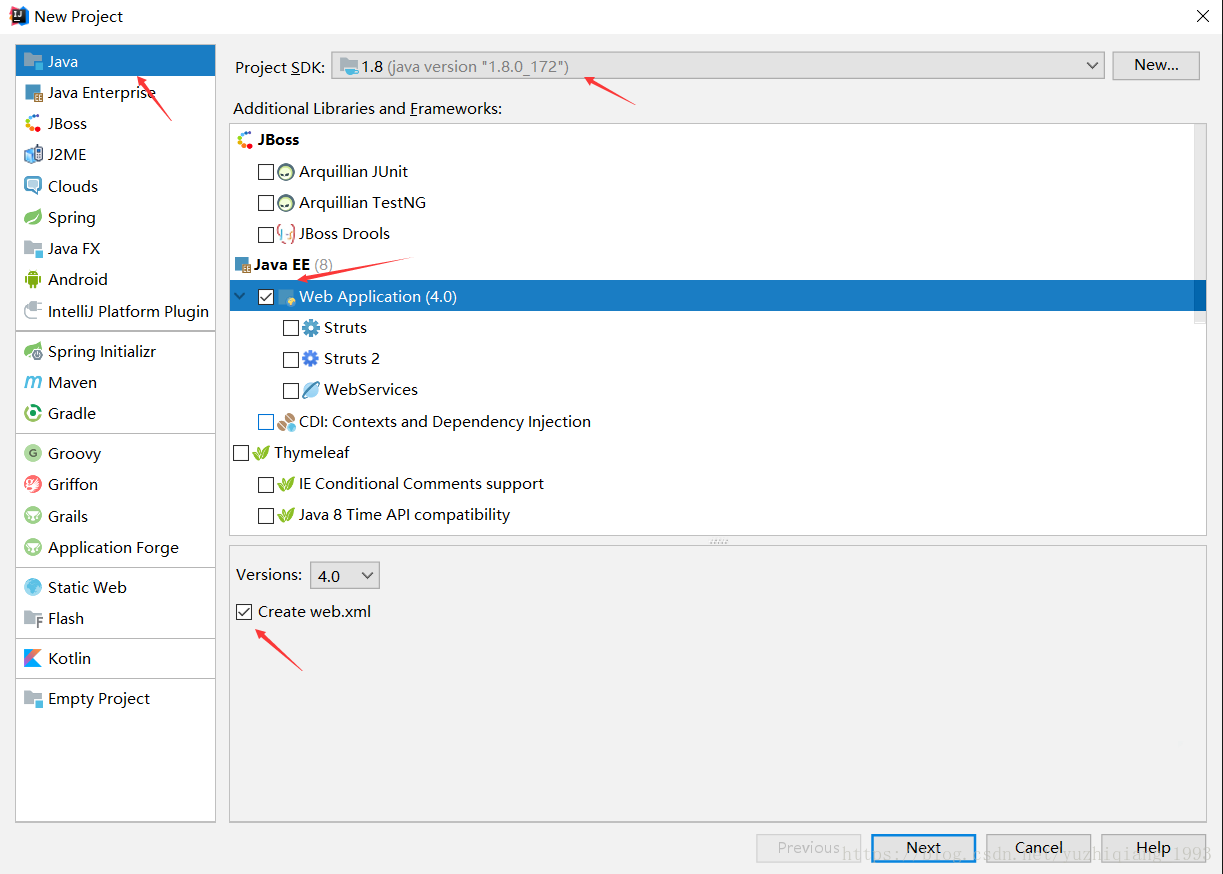1223x874 pixels.
Task: Check the JBoss Drools checkbox
Action: (266, 234)
